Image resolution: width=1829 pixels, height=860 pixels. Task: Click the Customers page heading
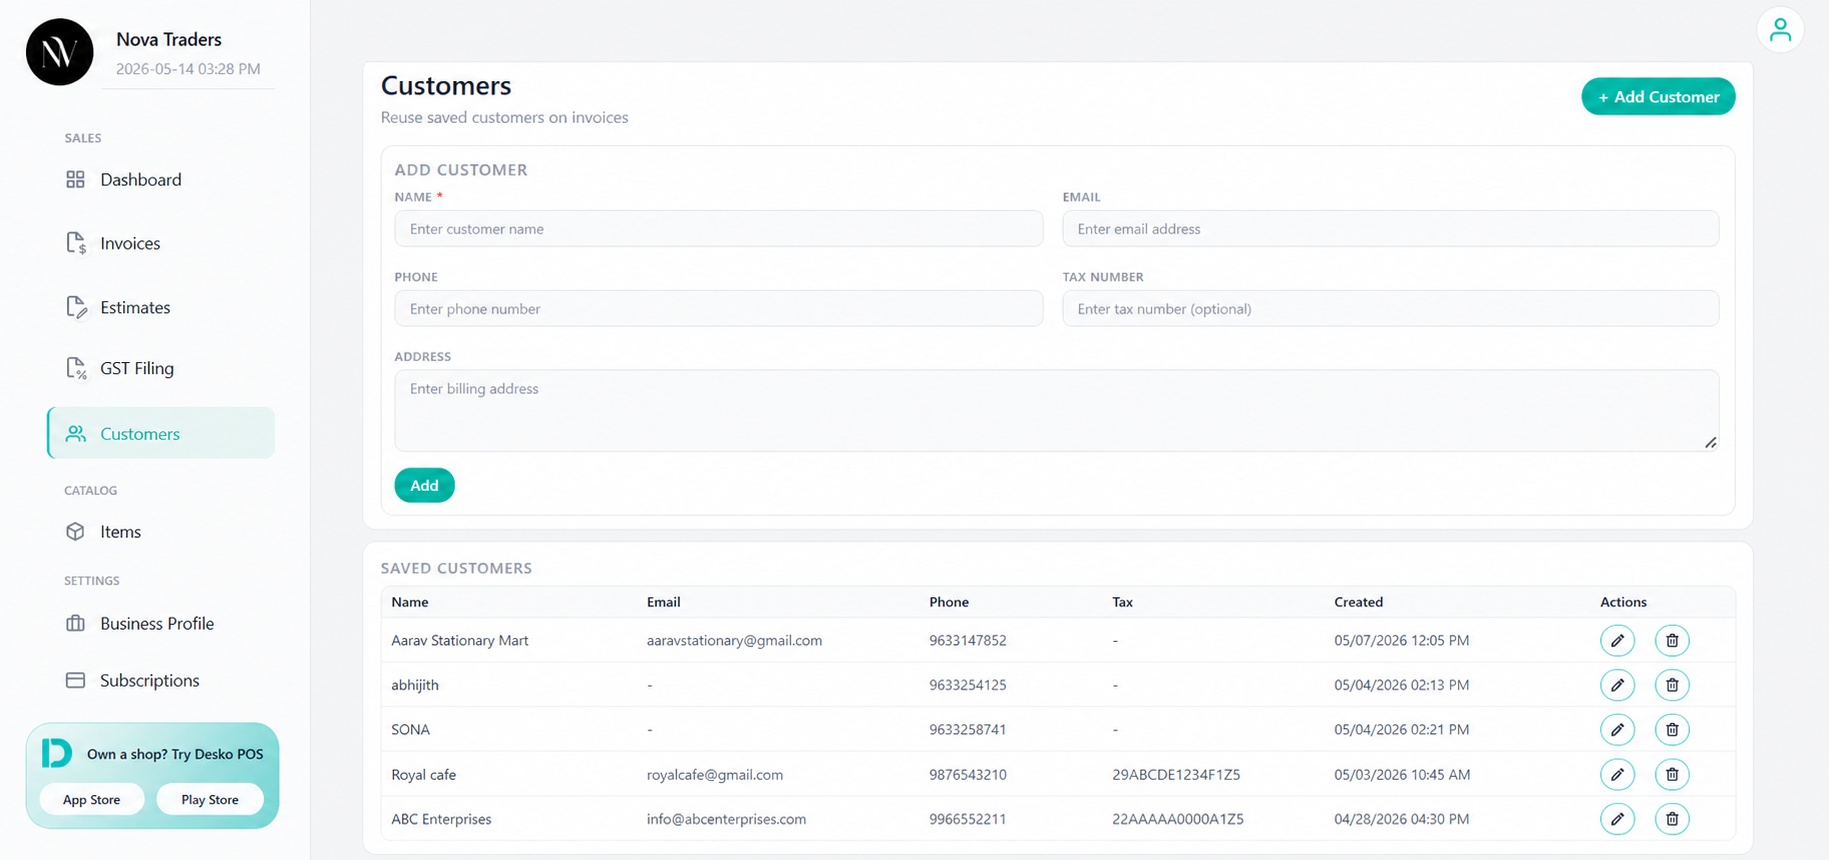(446, 86)
